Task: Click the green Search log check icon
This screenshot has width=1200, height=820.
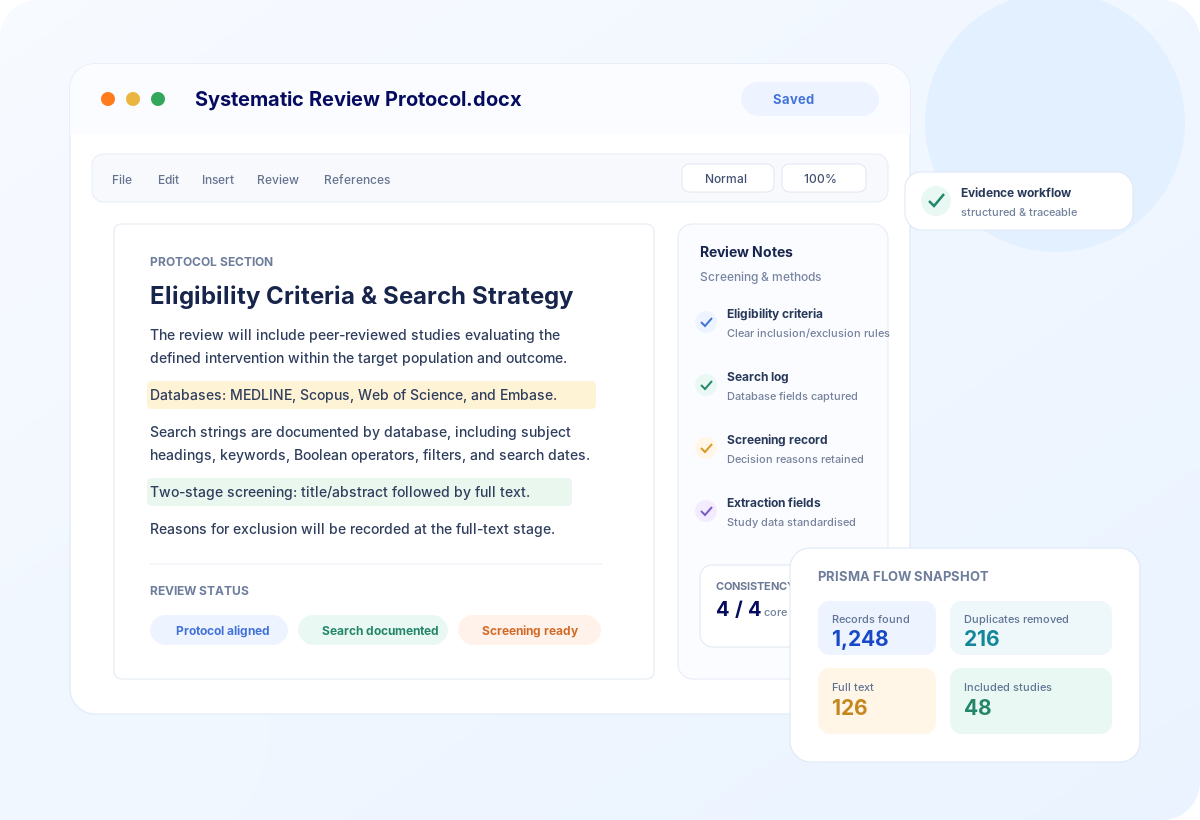Action: click(x=706, y=385)
